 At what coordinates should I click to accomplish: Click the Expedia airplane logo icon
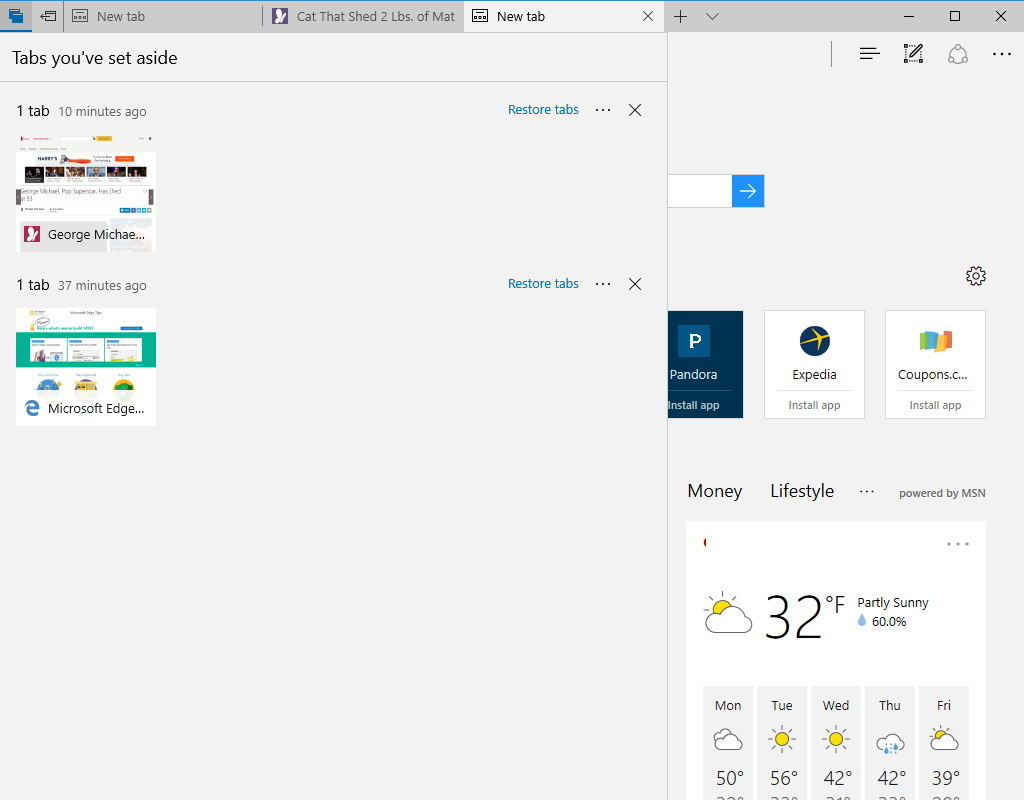pos(814,340)
